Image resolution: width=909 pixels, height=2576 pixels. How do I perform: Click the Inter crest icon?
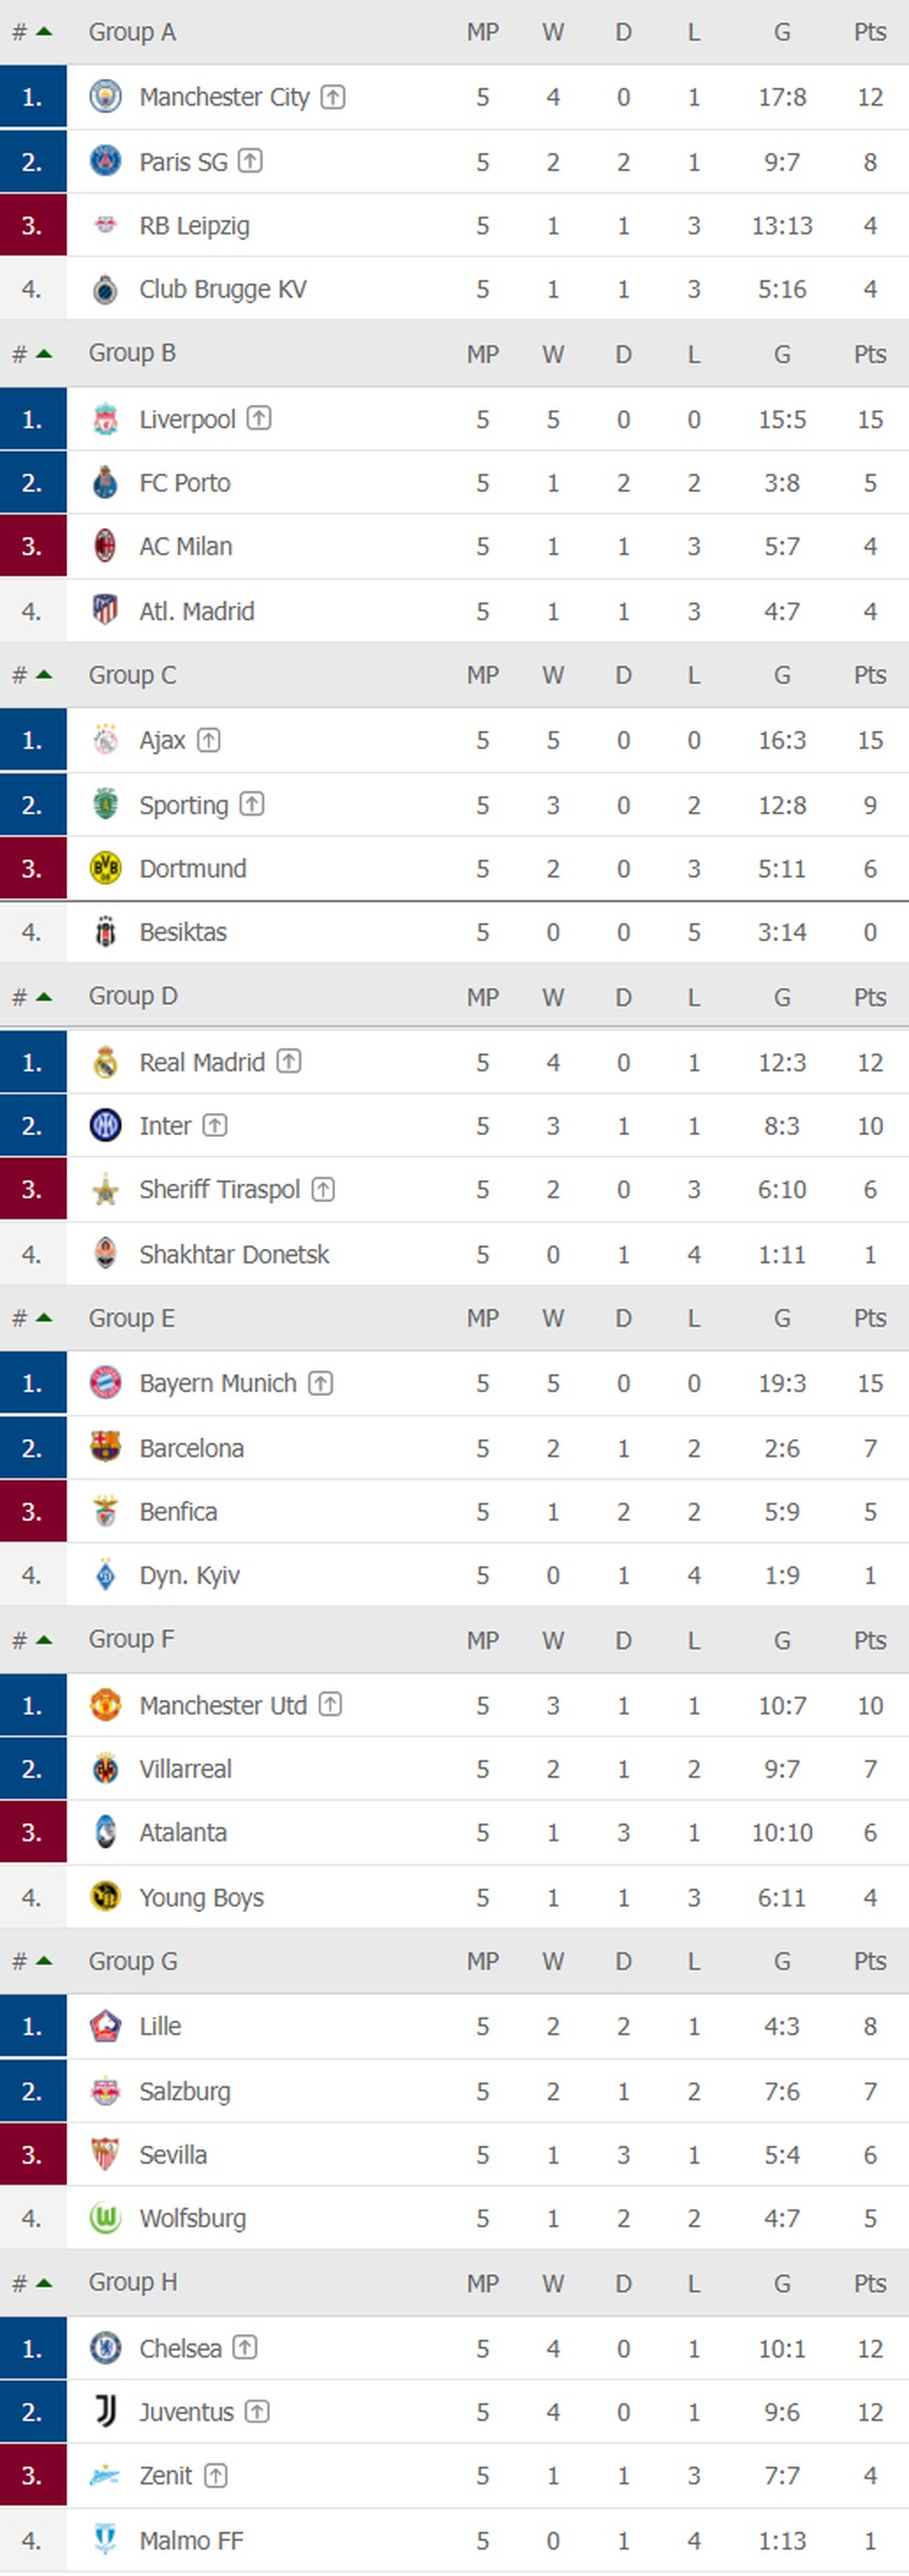(x=105, y=1126)
